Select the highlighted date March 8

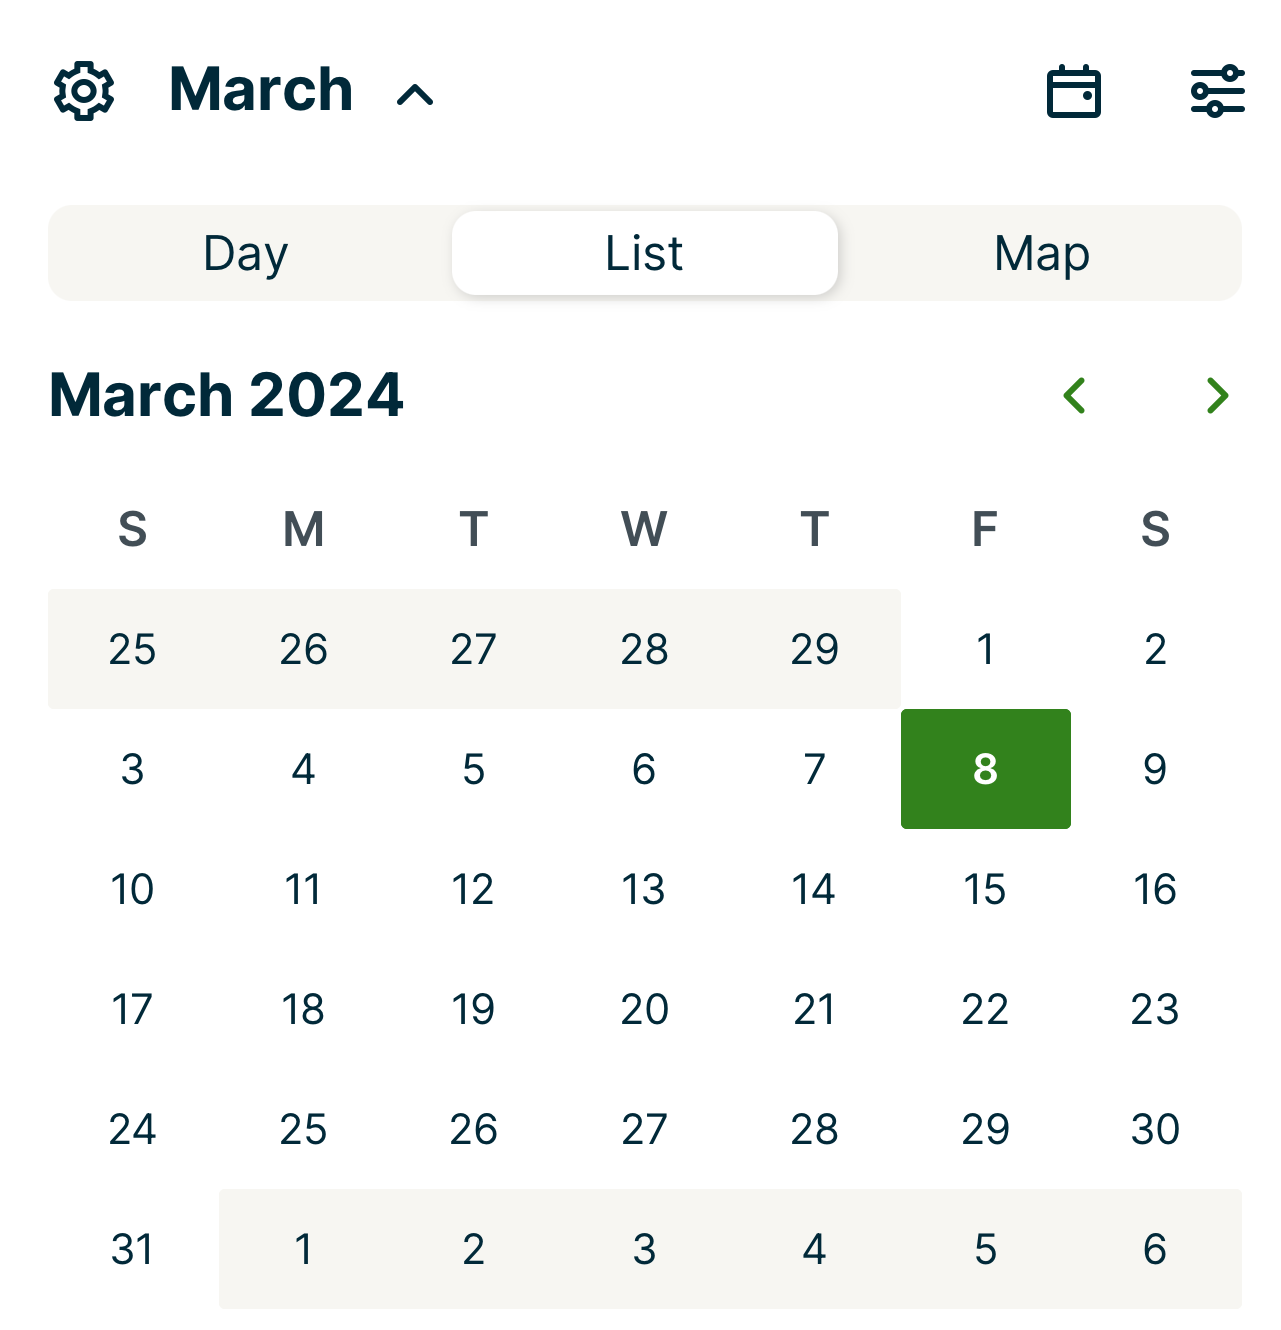pyautogui.click(x=985, y=769)
